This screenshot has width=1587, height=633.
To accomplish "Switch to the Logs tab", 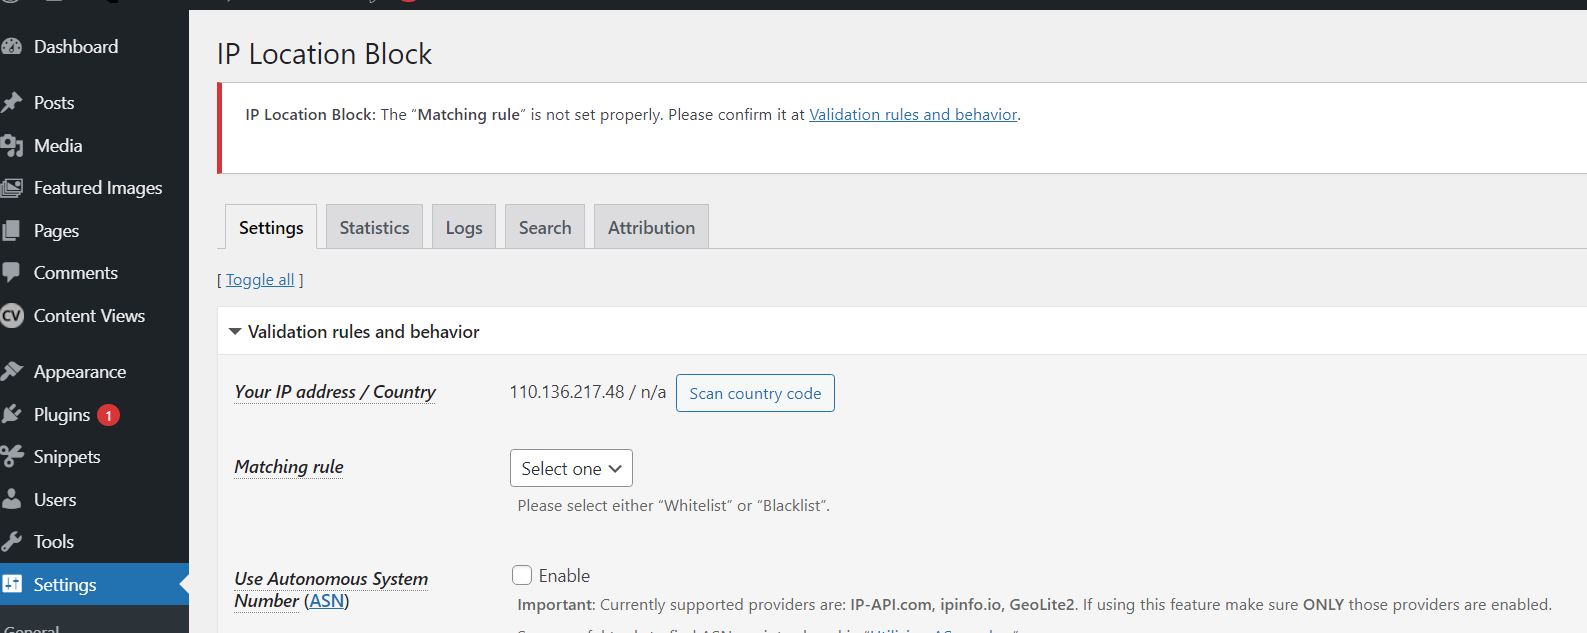I will [x=464, y=227].
